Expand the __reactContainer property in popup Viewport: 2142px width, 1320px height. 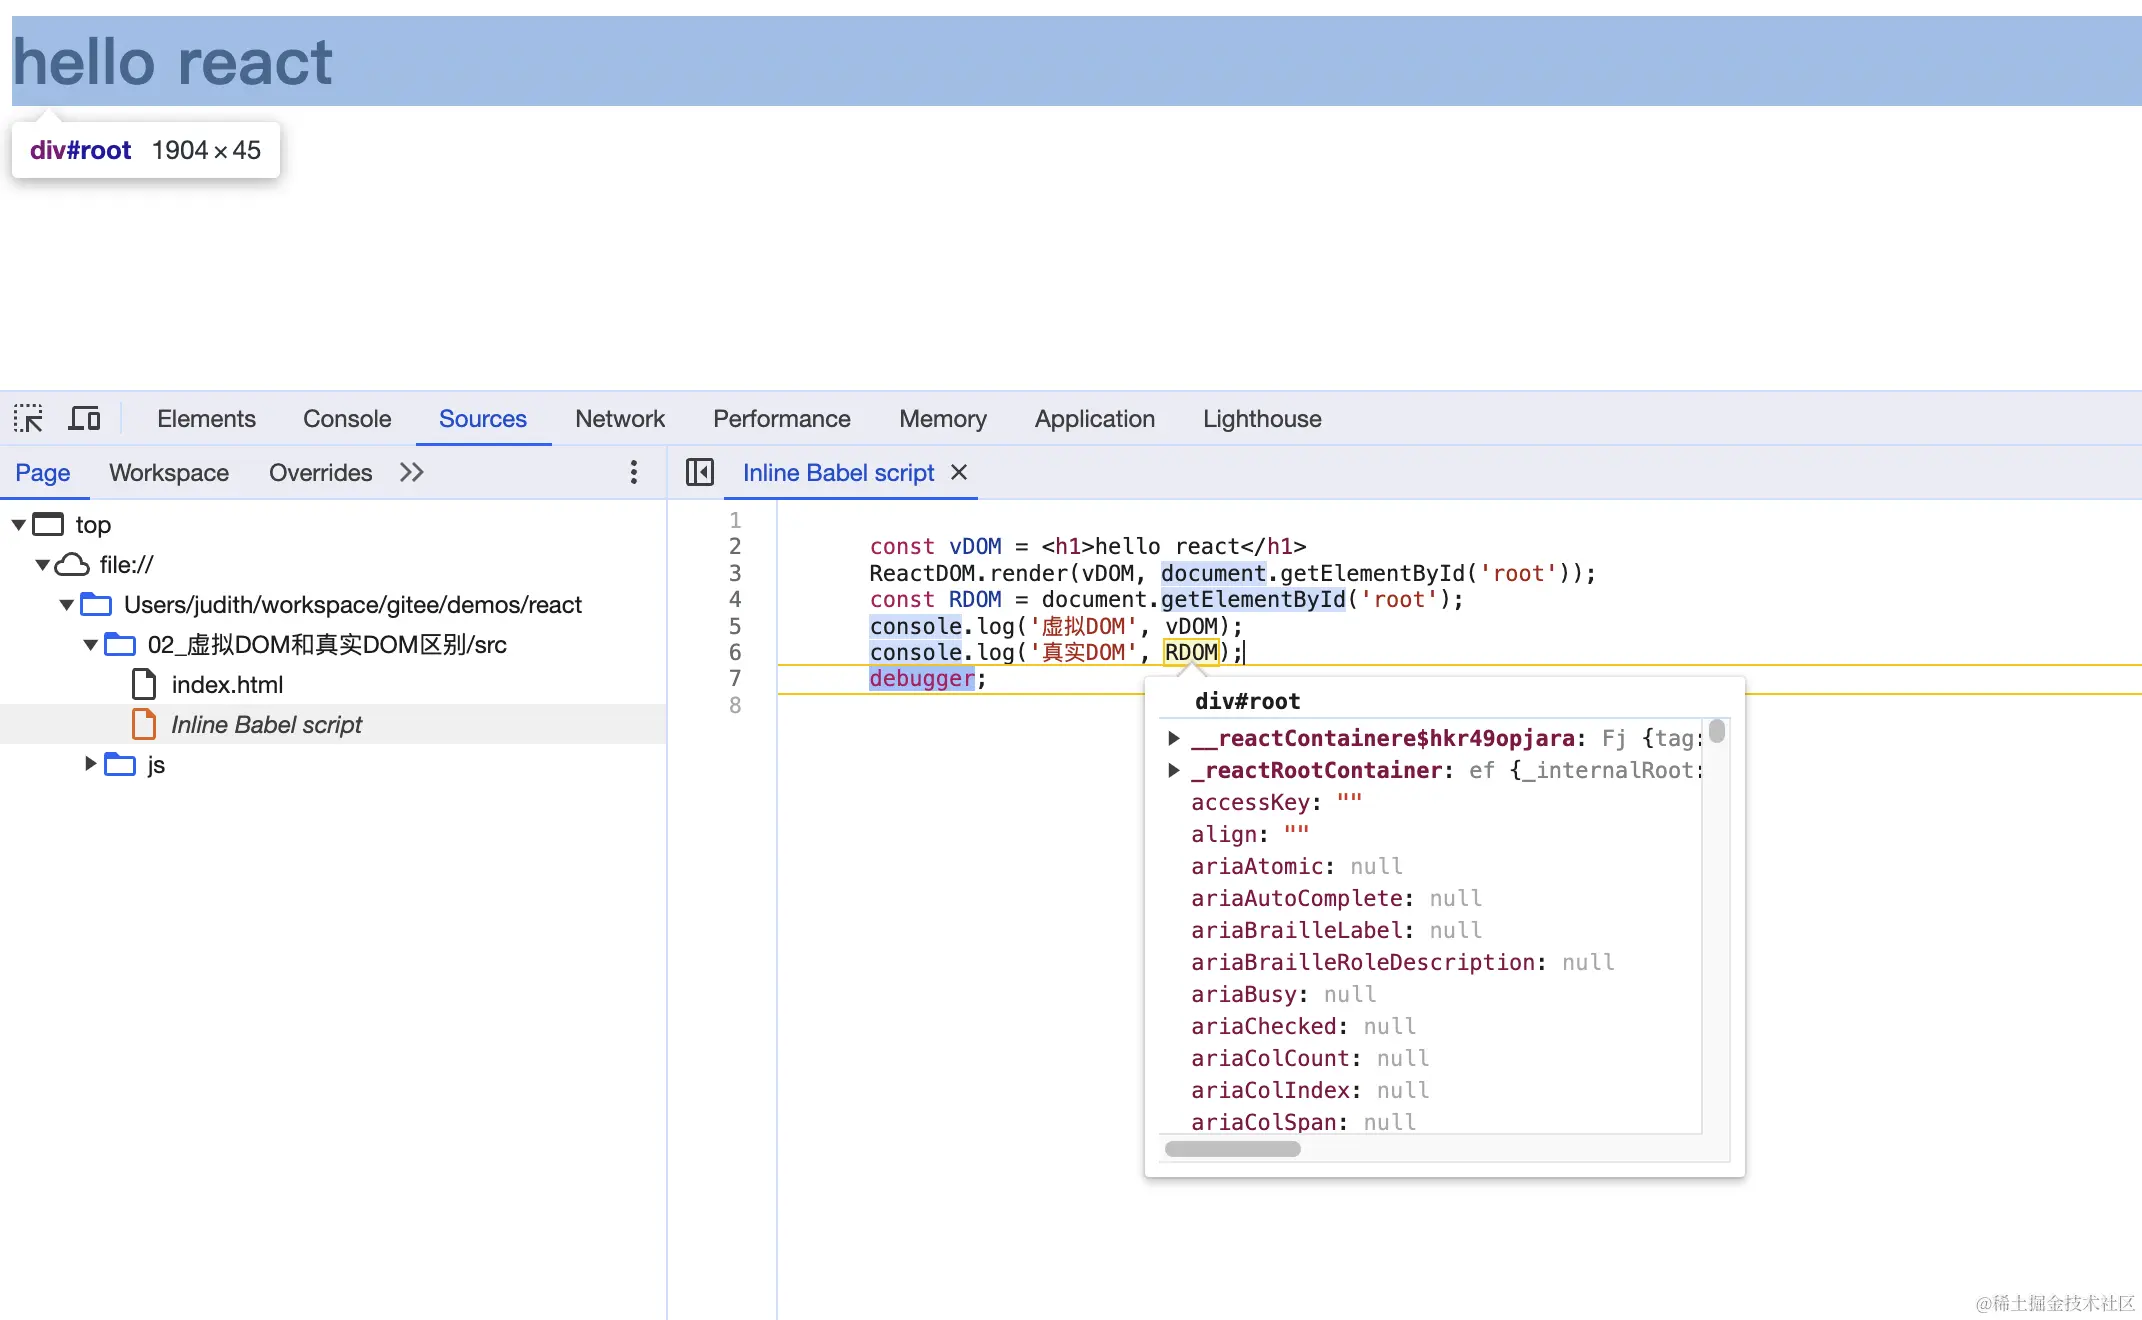[x=1174, y=738]
